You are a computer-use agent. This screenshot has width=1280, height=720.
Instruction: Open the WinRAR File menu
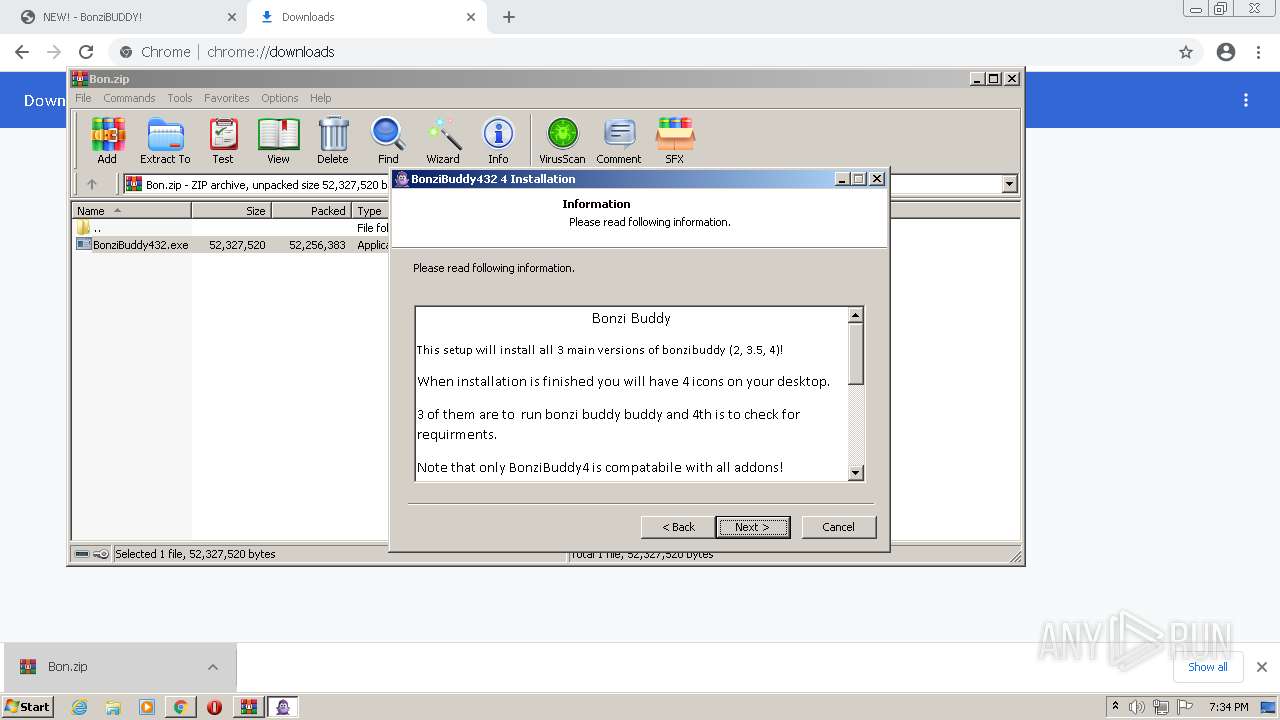83,98
